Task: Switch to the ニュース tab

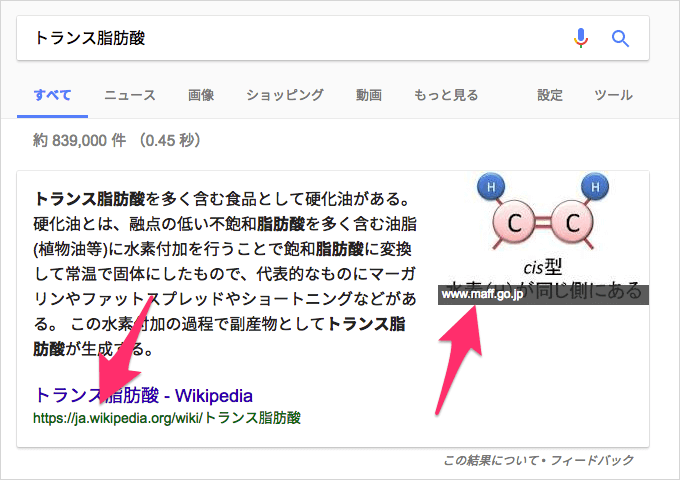Action: click(130, 95)
